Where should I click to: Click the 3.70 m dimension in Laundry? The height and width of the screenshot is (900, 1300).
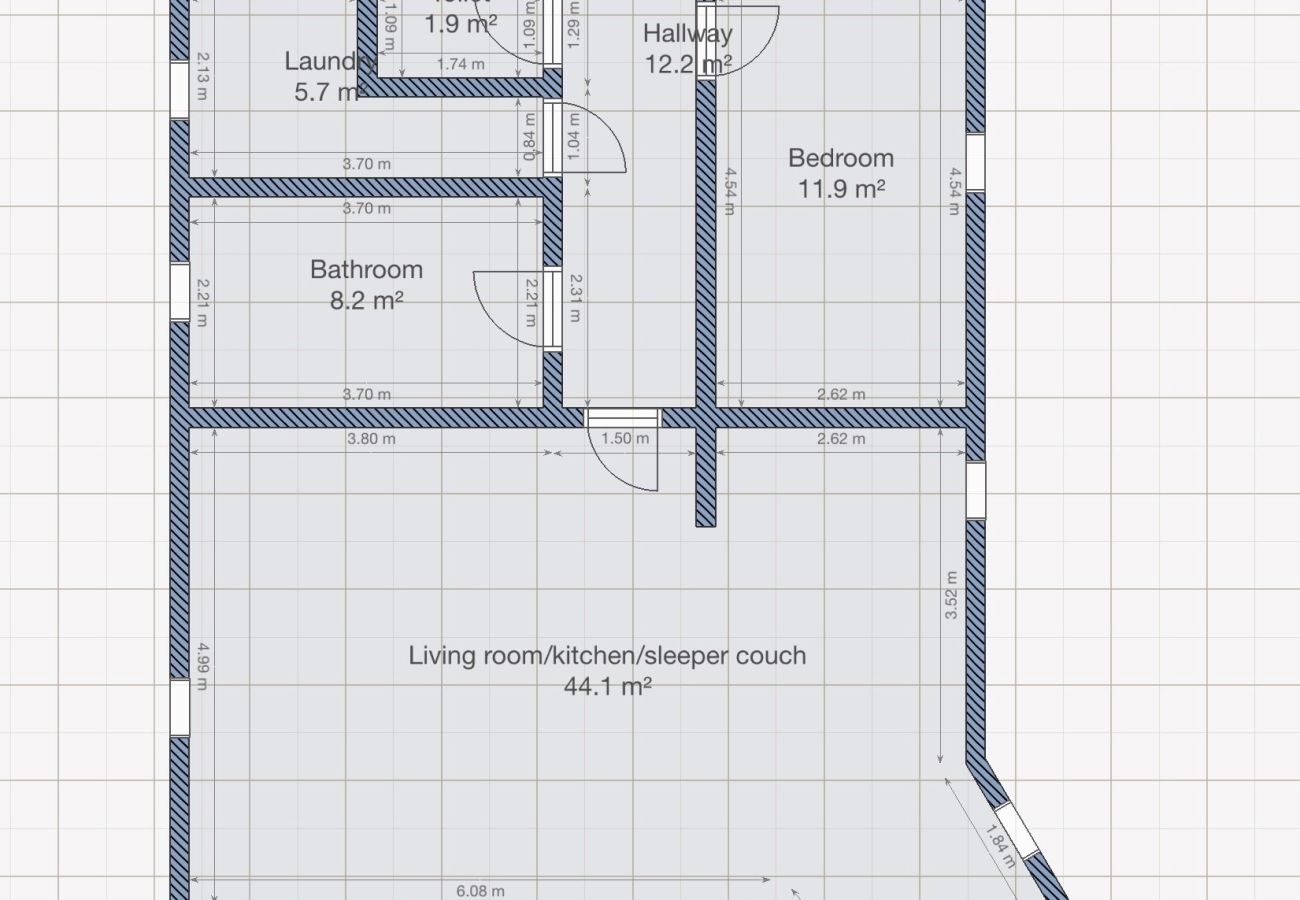(x=366, y=164)
